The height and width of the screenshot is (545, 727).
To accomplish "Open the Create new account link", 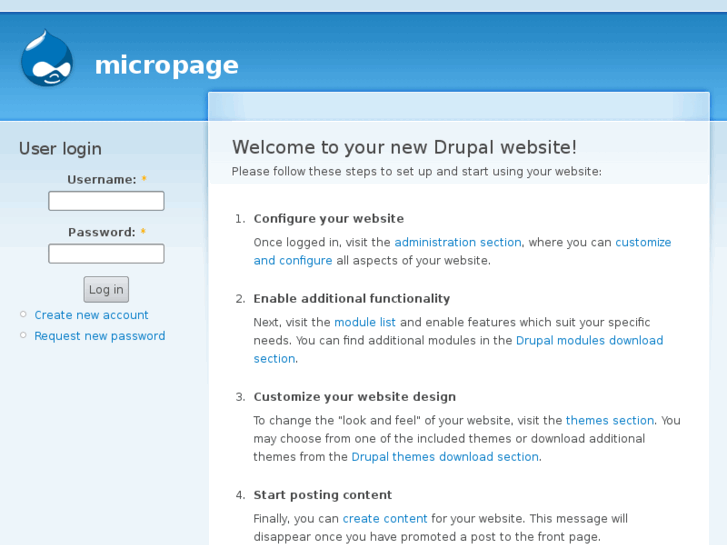I will 91,315.
